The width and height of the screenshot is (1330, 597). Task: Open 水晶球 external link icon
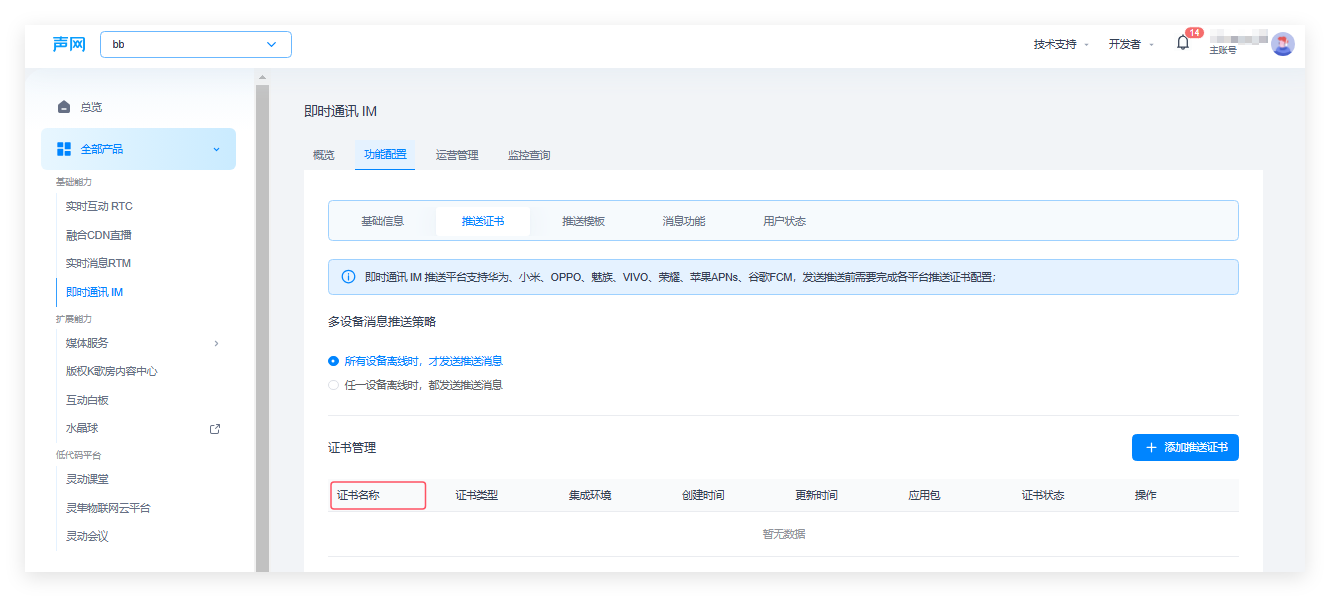click(x=214, y=429)
